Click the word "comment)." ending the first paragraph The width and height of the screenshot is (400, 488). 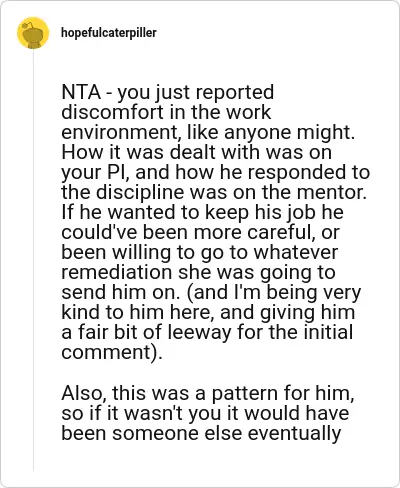[x=112, y=353]
